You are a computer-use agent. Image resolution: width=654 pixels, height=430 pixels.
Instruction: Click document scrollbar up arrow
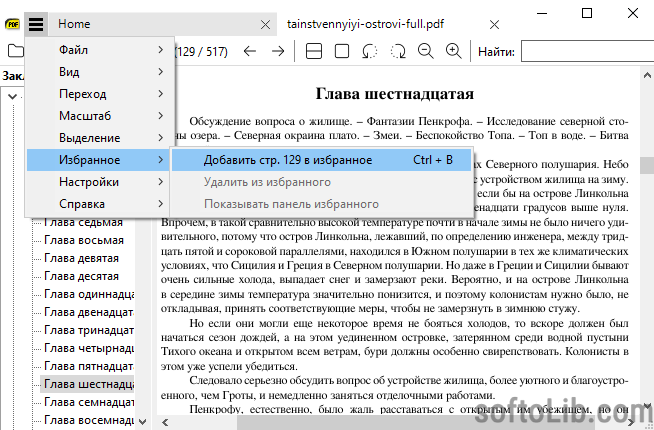click(x=647, y=75)
